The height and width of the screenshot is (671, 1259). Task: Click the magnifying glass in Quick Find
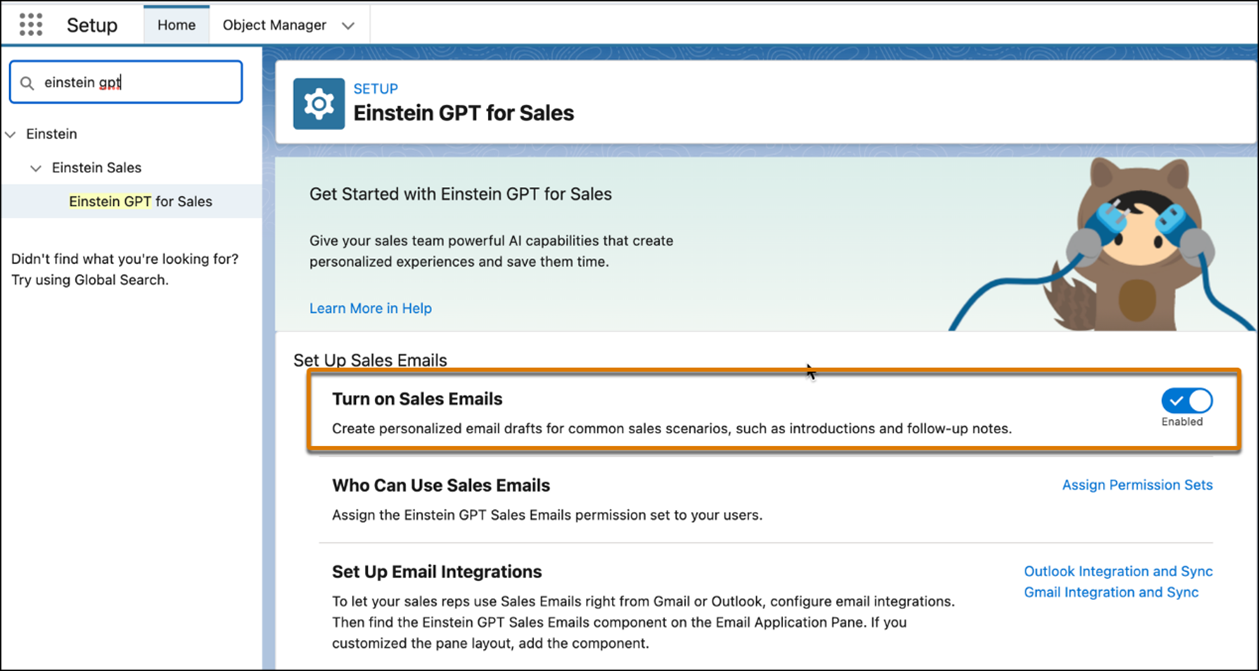[x=27, y=81]
